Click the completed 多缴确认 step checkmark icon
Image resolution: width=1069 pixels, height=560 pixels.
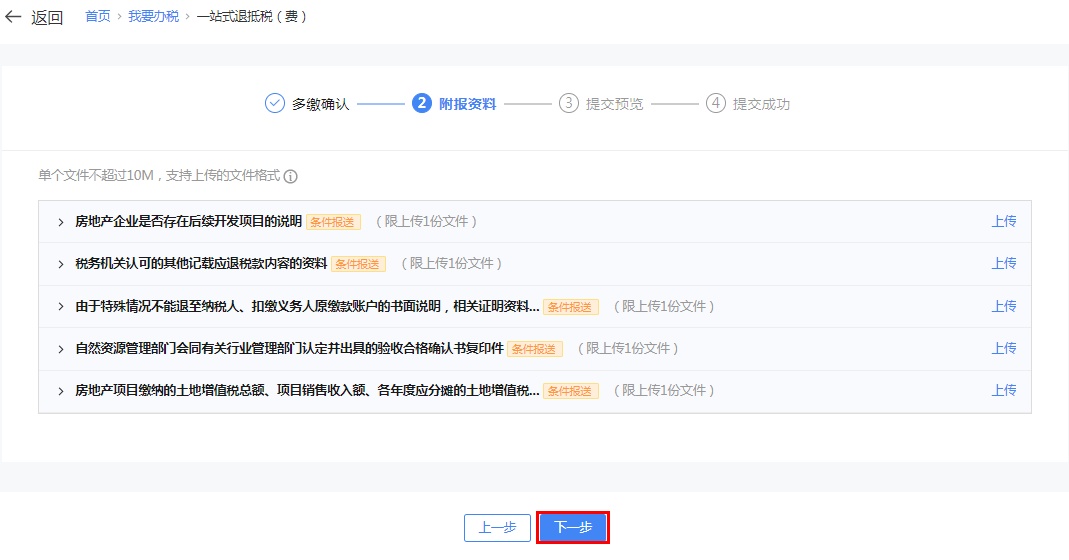(275, 104)
